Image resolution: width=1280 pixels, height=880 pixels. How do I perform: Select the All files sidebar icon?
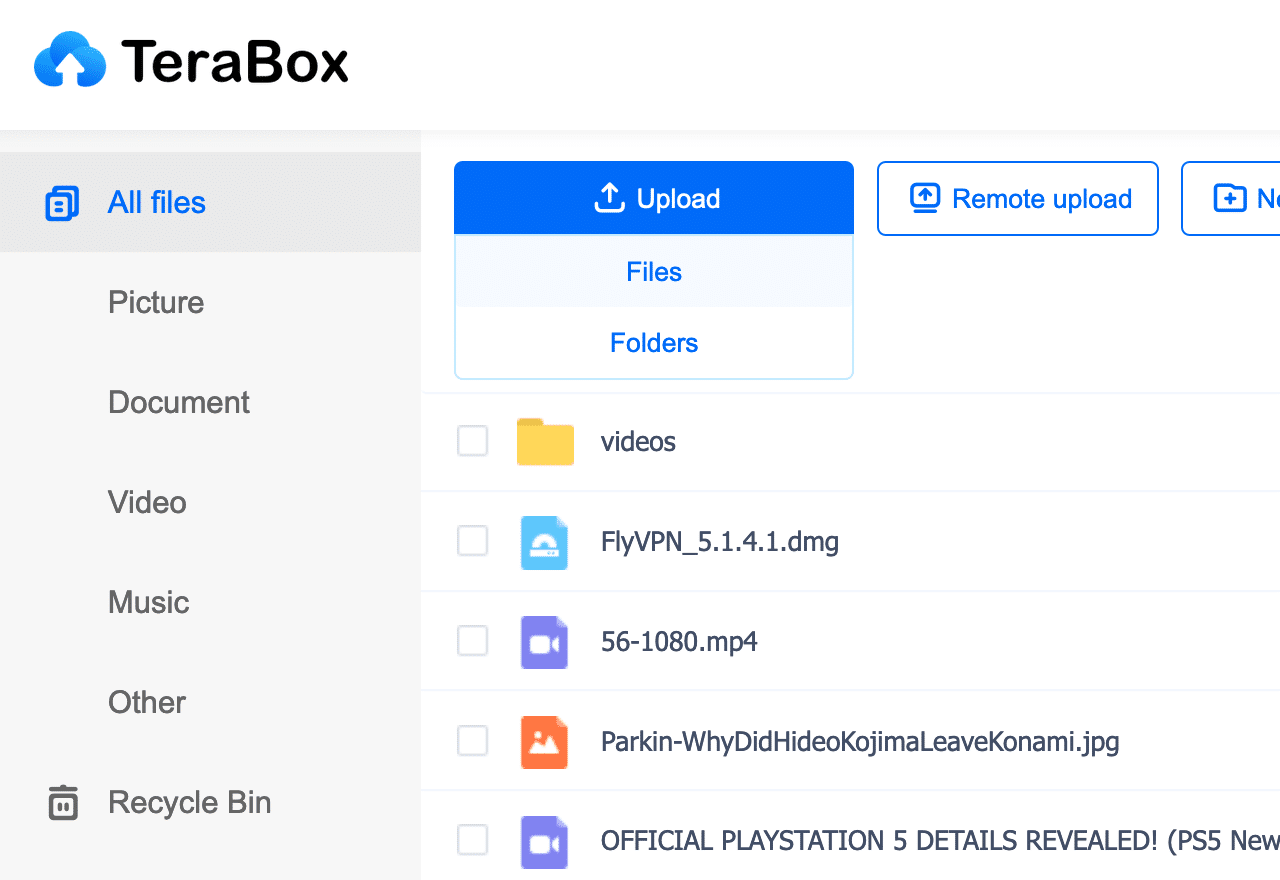click(61, 202)
